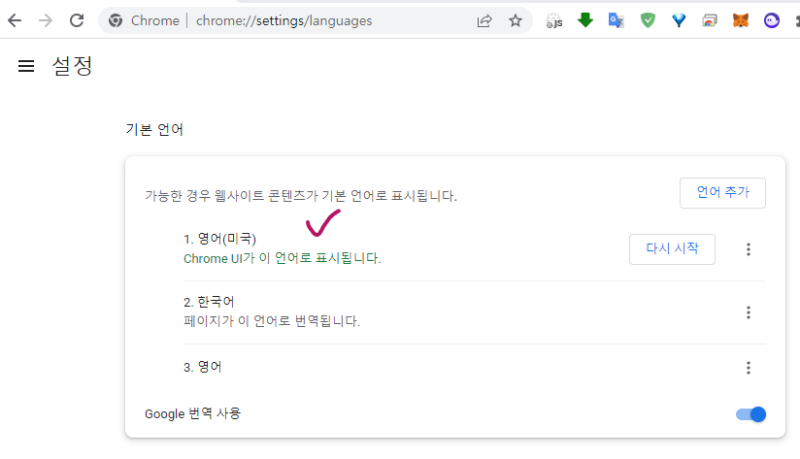Click the 설정 page title
The width and height of the screenshot is (800, 459).
point(72,66)
